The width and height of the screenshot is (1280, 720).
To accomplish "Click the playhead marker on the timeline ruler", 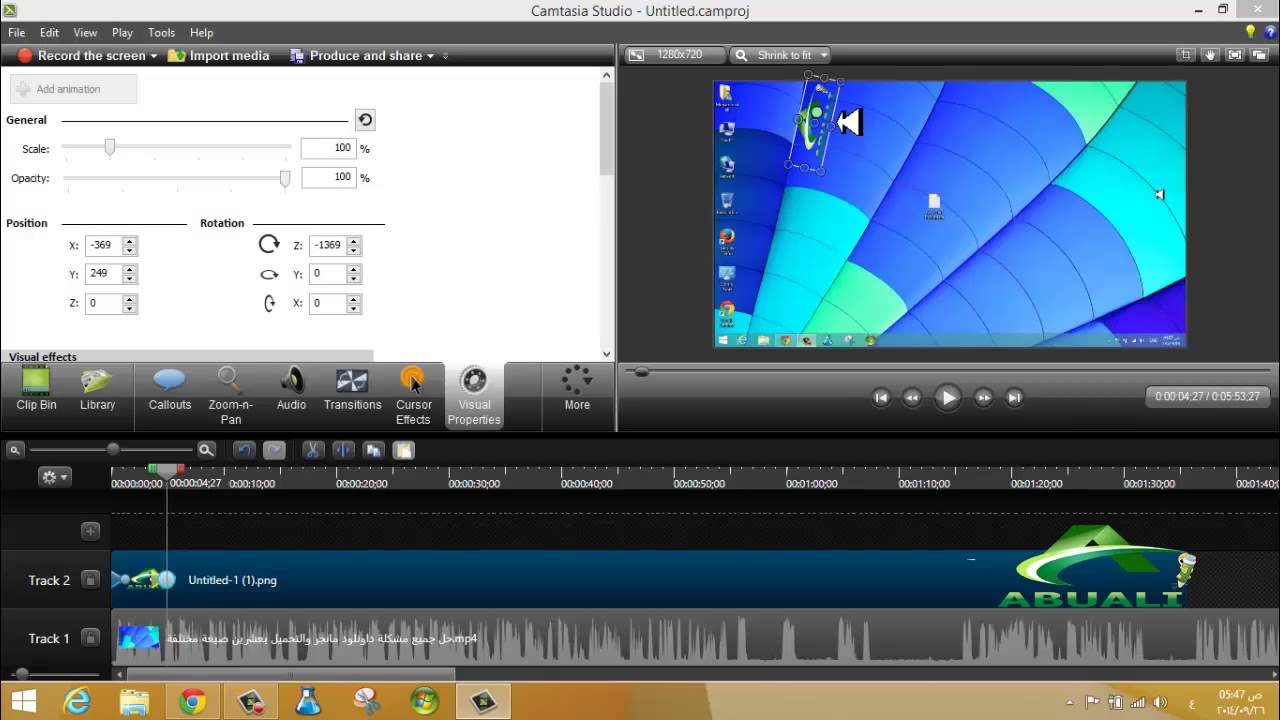I will (166, 469).
